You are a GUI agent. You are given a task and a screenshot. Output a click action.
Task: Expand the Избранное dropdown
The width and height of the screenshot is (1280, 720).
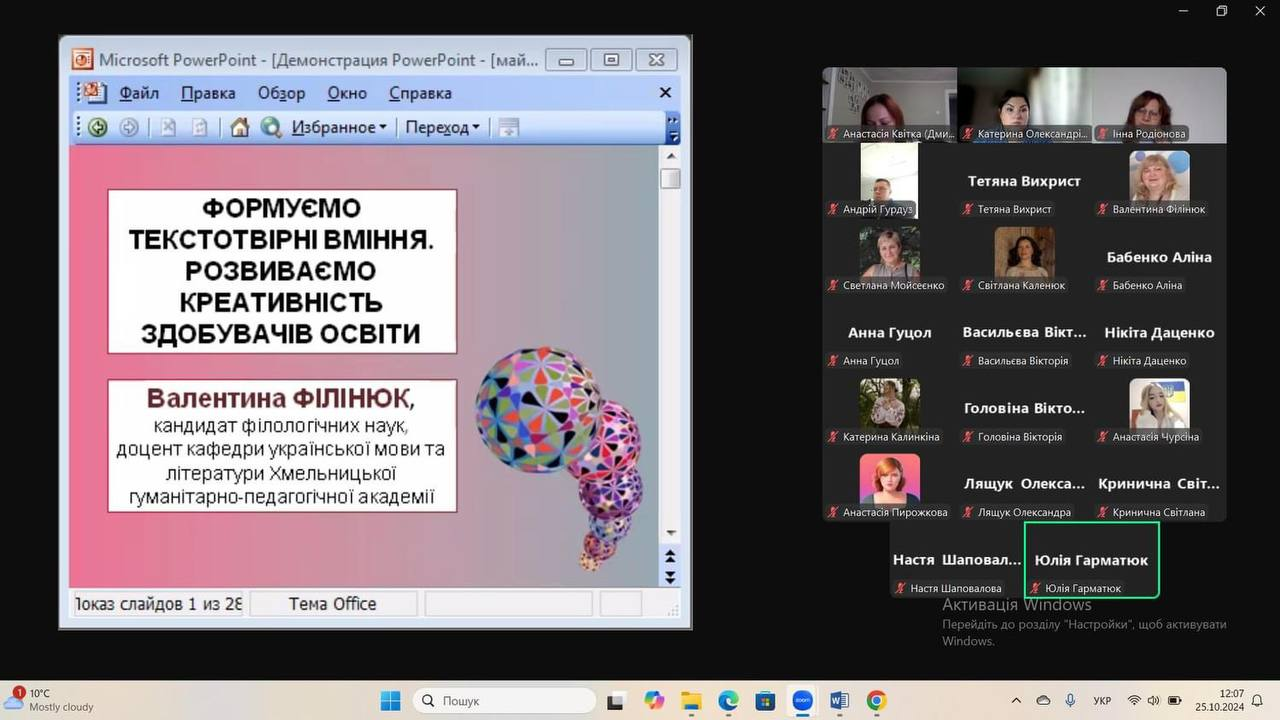[x=339, y=127]
